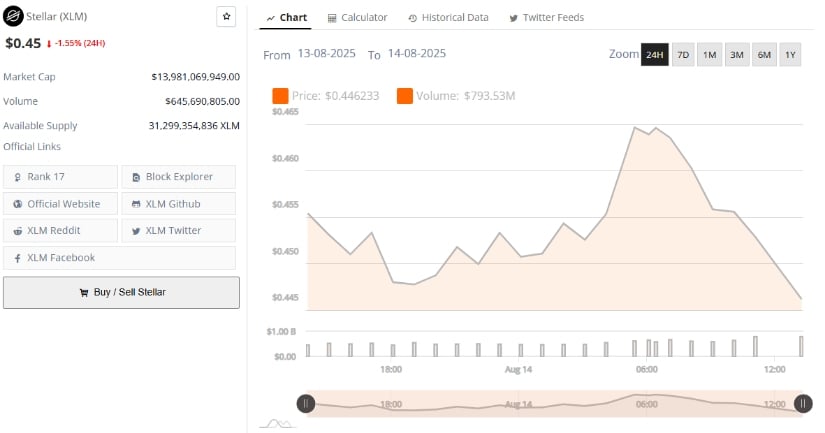
Task: Open the XLM Facebook link
Action: click(x=119, y=258)
